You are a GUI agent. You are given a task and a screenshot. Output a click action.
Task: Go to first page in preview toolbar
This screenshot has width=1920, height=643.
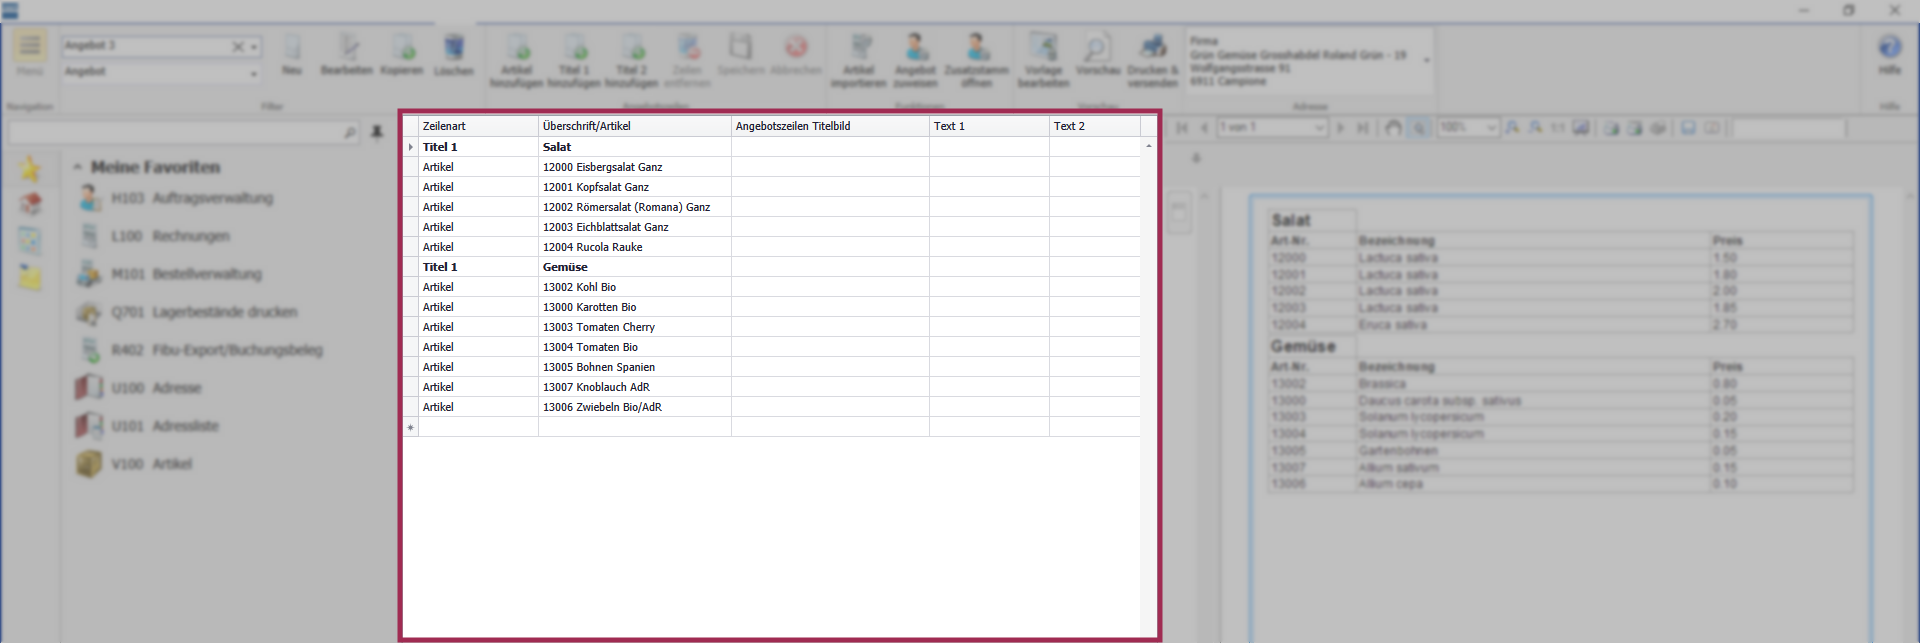[x=1182, y=128]
